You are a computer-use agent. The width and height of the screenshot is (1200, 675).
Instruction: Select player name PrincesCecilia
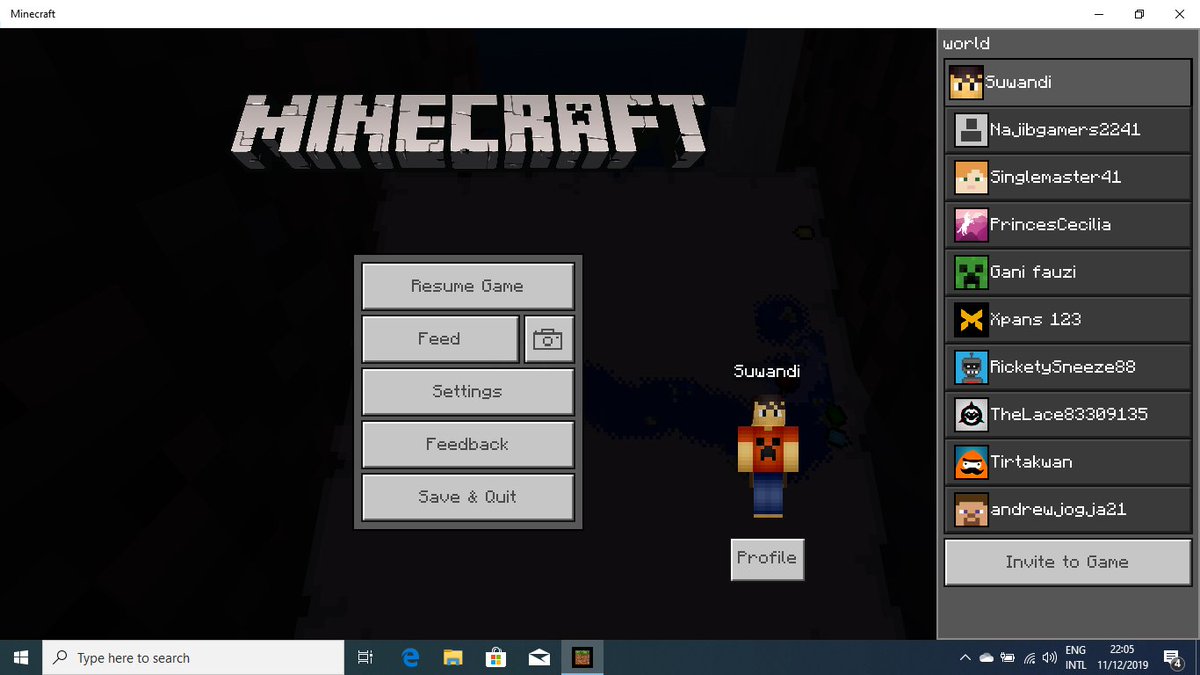(1050, 225)
